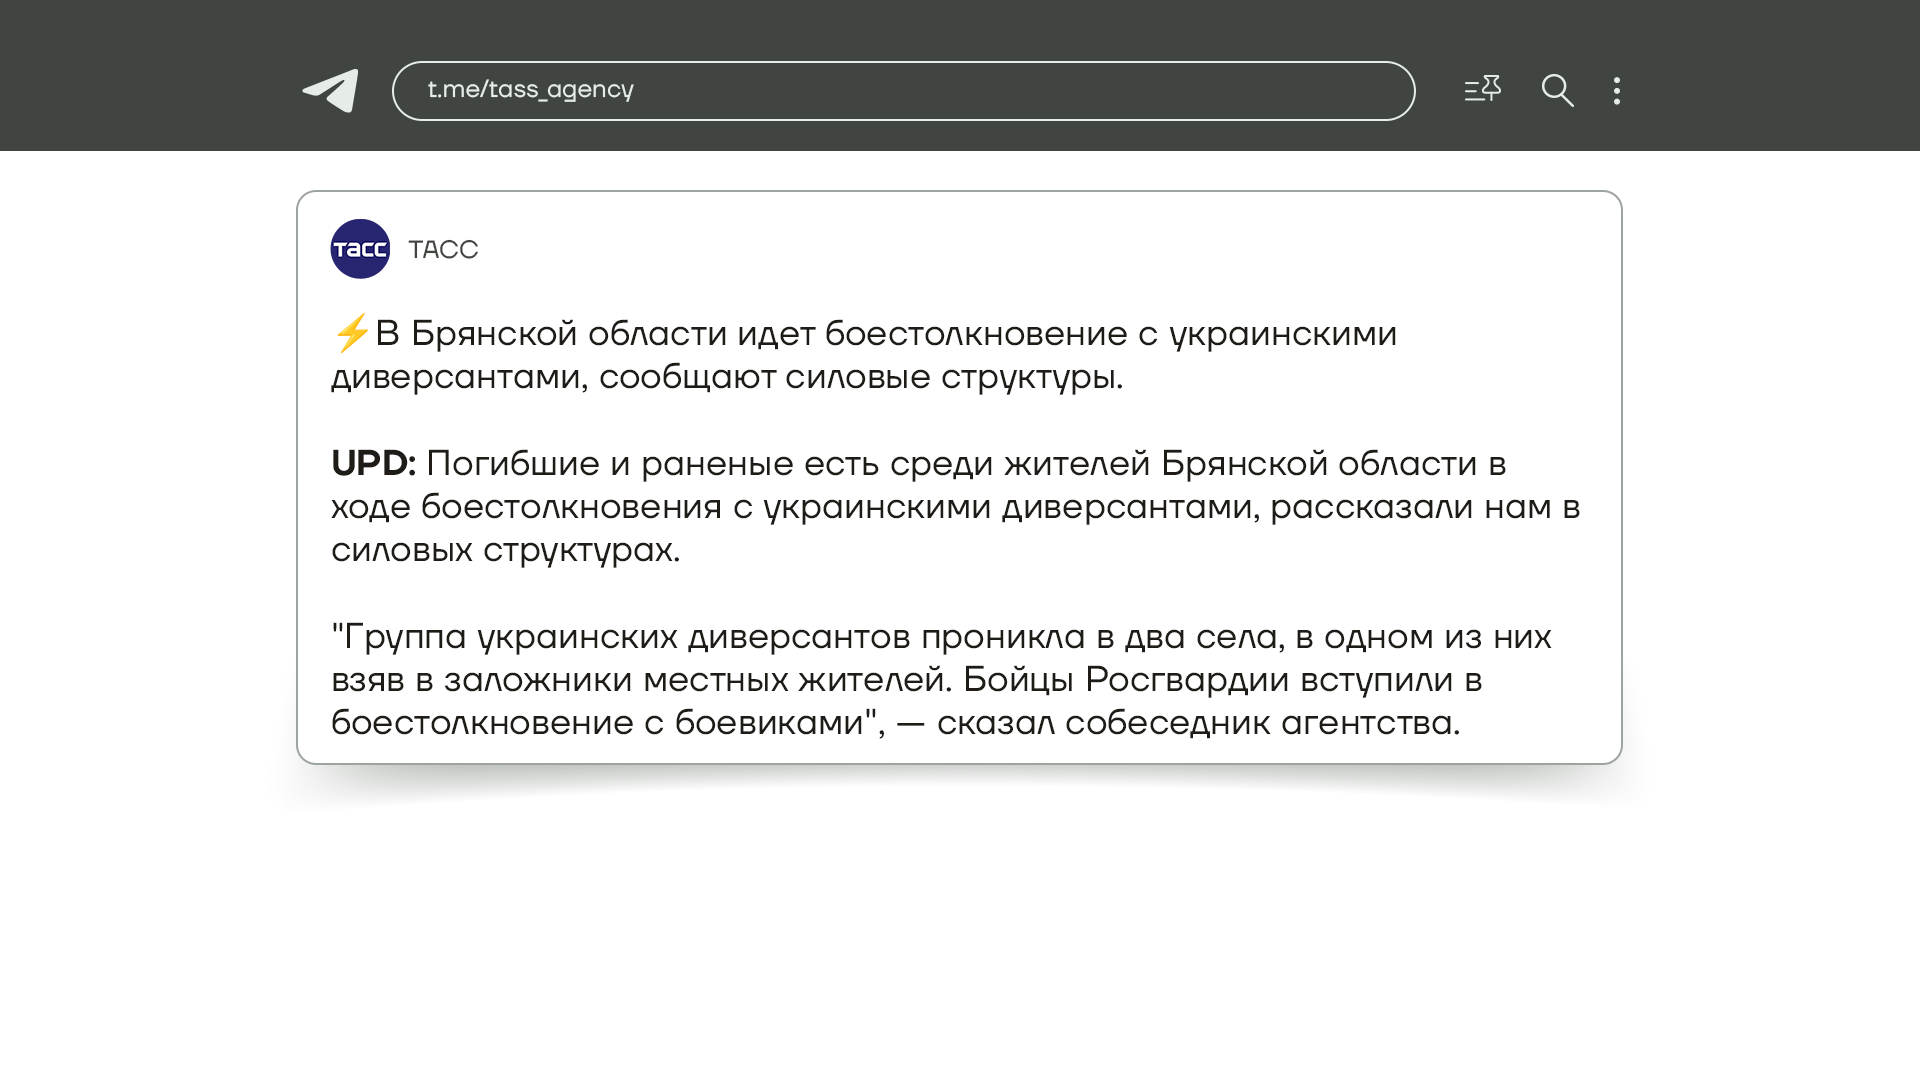Click the quote starting with Группа украинских диверсантов
Image resolution: width=1920 pixels, height=1080 pixels.
[x=940, y=680]
